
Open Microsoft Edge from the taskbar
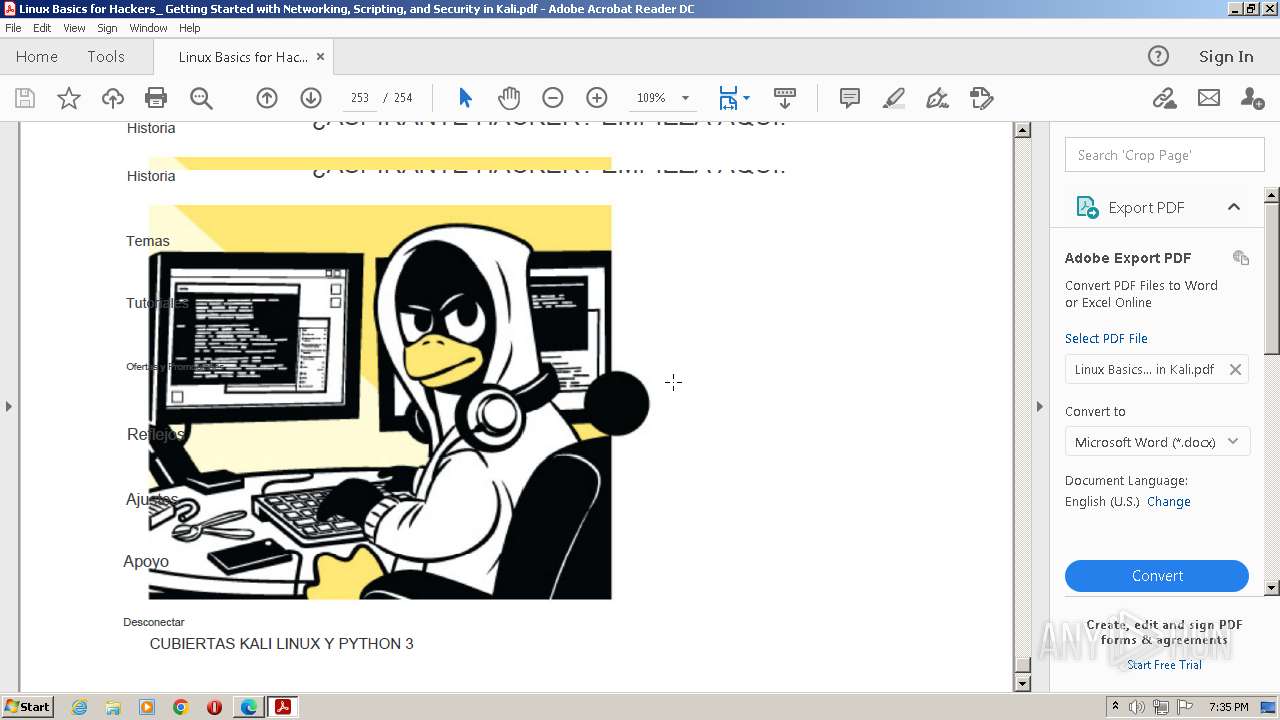coord(248,707)
